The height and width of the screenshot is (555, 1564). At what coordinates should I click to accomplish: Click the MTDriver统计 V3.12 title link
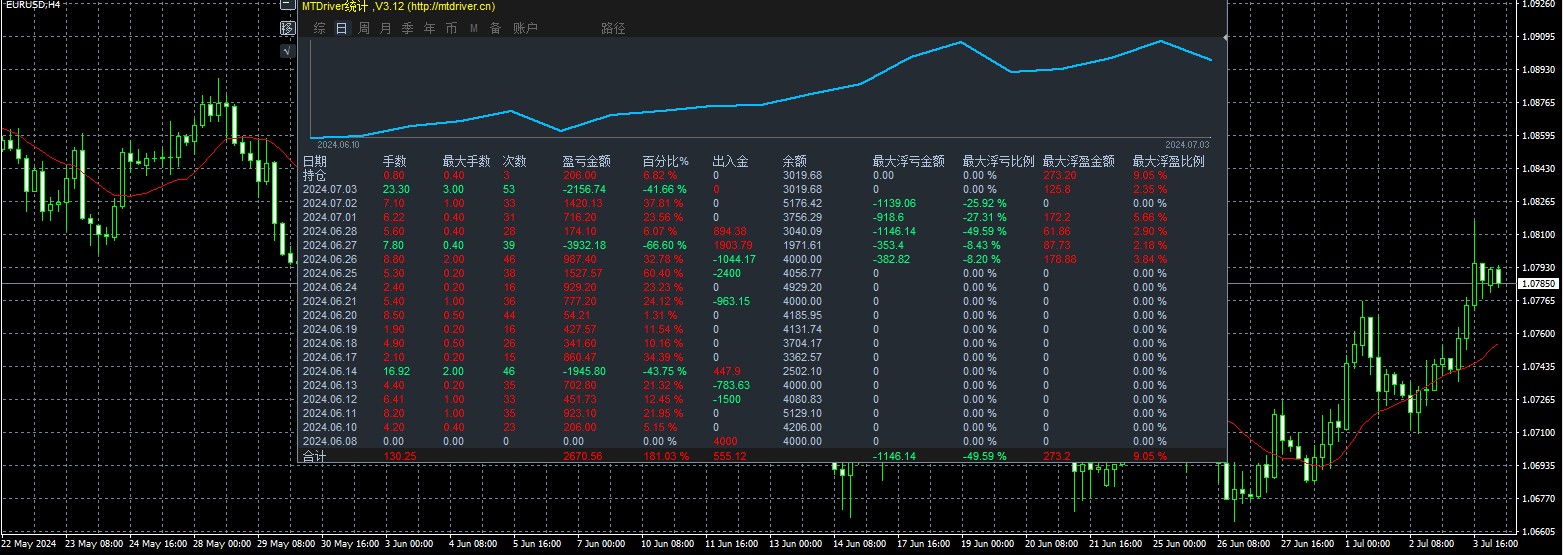(x=398, y=6)
